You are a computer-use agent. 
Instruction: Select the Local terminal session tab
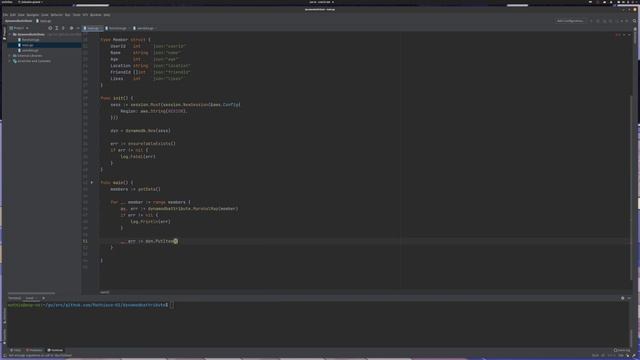(31, 298)
